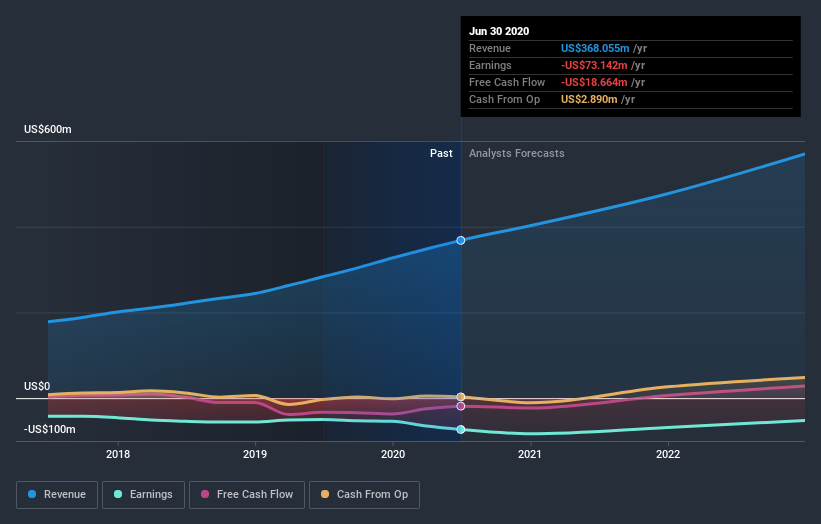821x524 pixels.
Task: Click the 2022 x-axis label
Action: pyautogui.click(x=668, y=454)
